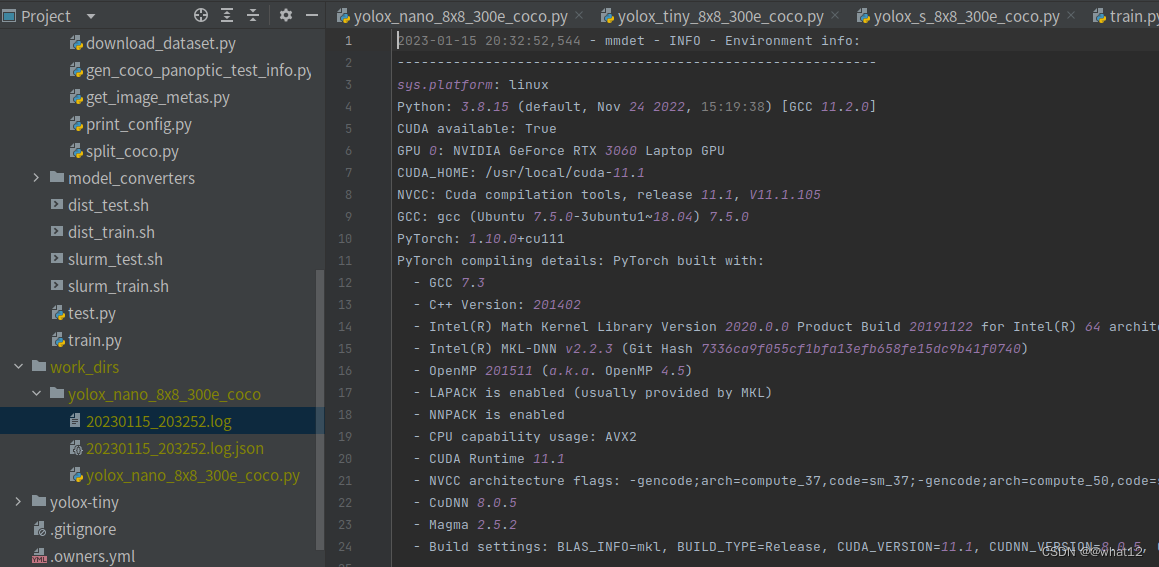This screenshot has width=1159, height=567.
Task: Collapse the work_dirs folder
Action: point(18,367)
